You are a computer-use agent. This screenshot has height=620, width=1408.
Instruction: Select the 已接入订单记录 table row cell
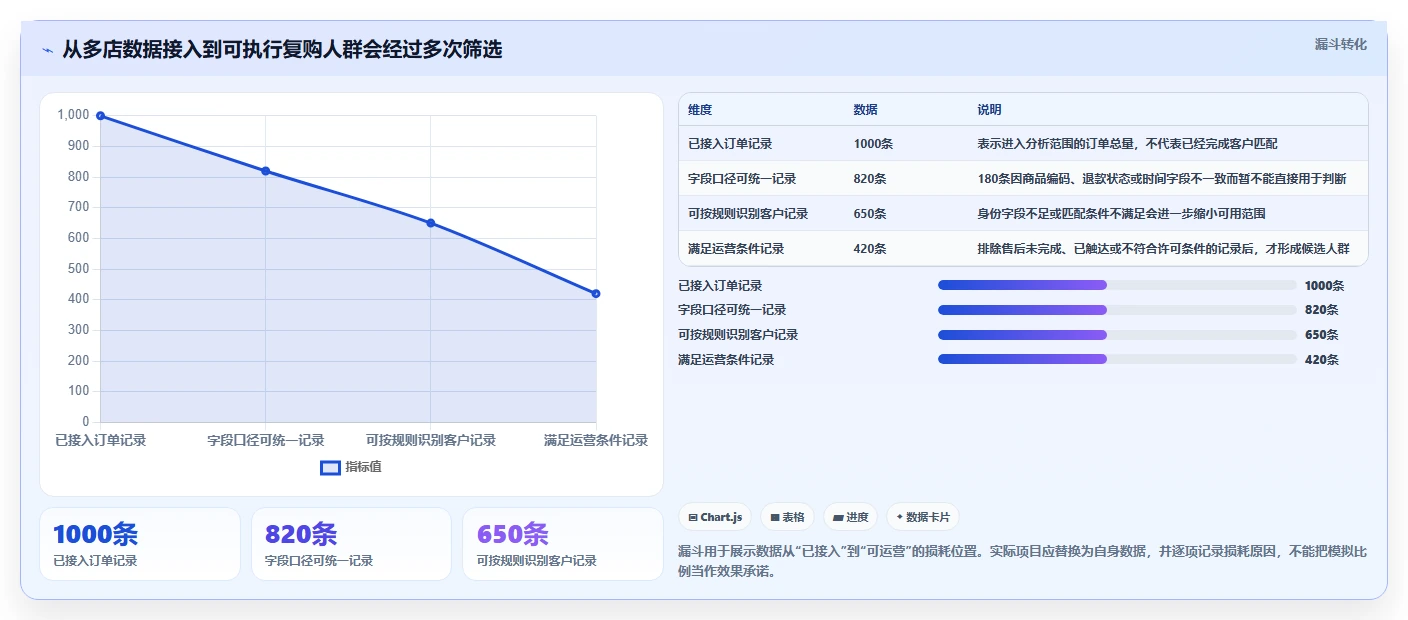(x=730, y=144)
